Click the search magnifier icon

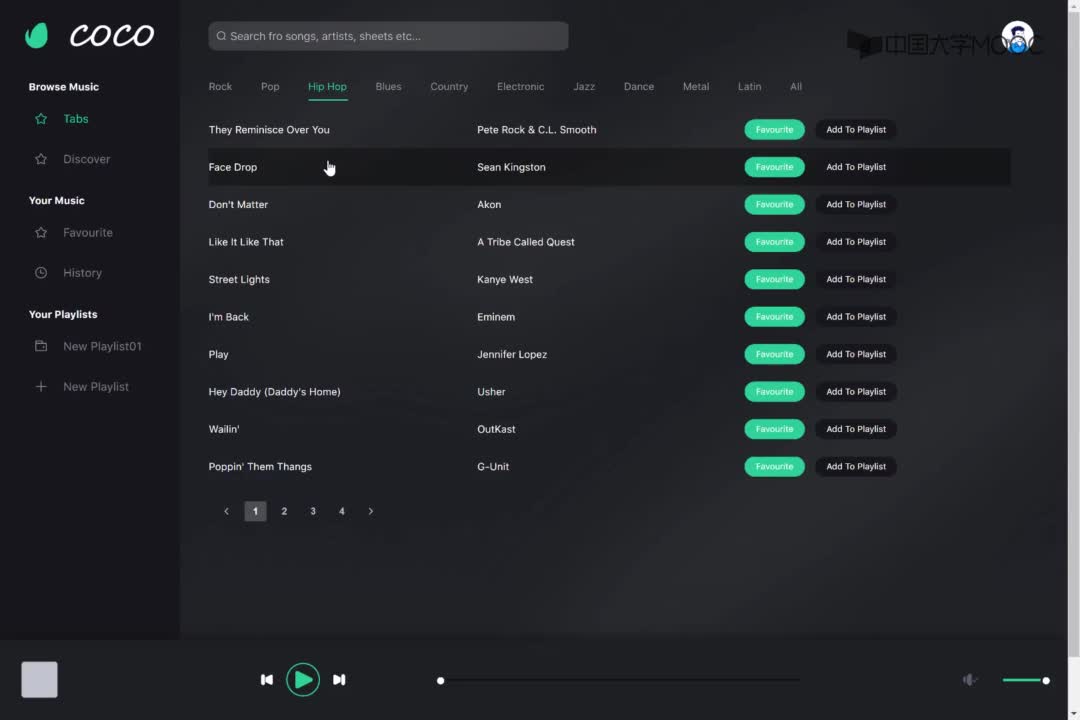(221, 36)
